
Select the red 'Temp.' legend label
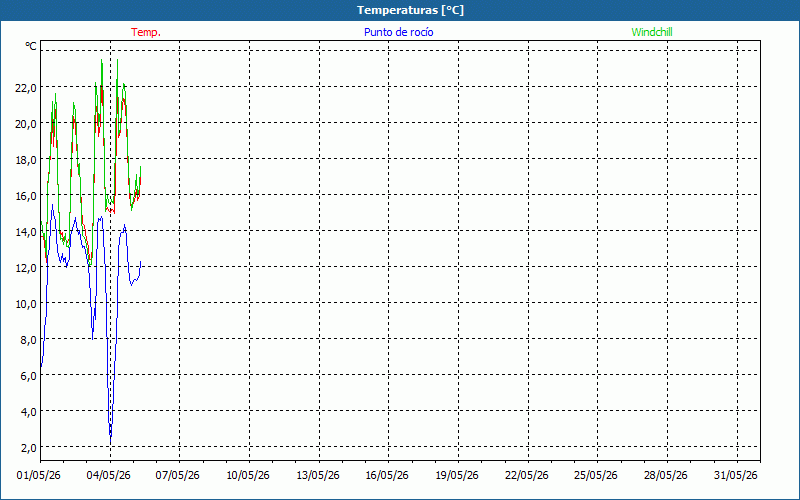pyautogui.click(x=146, y=32)
